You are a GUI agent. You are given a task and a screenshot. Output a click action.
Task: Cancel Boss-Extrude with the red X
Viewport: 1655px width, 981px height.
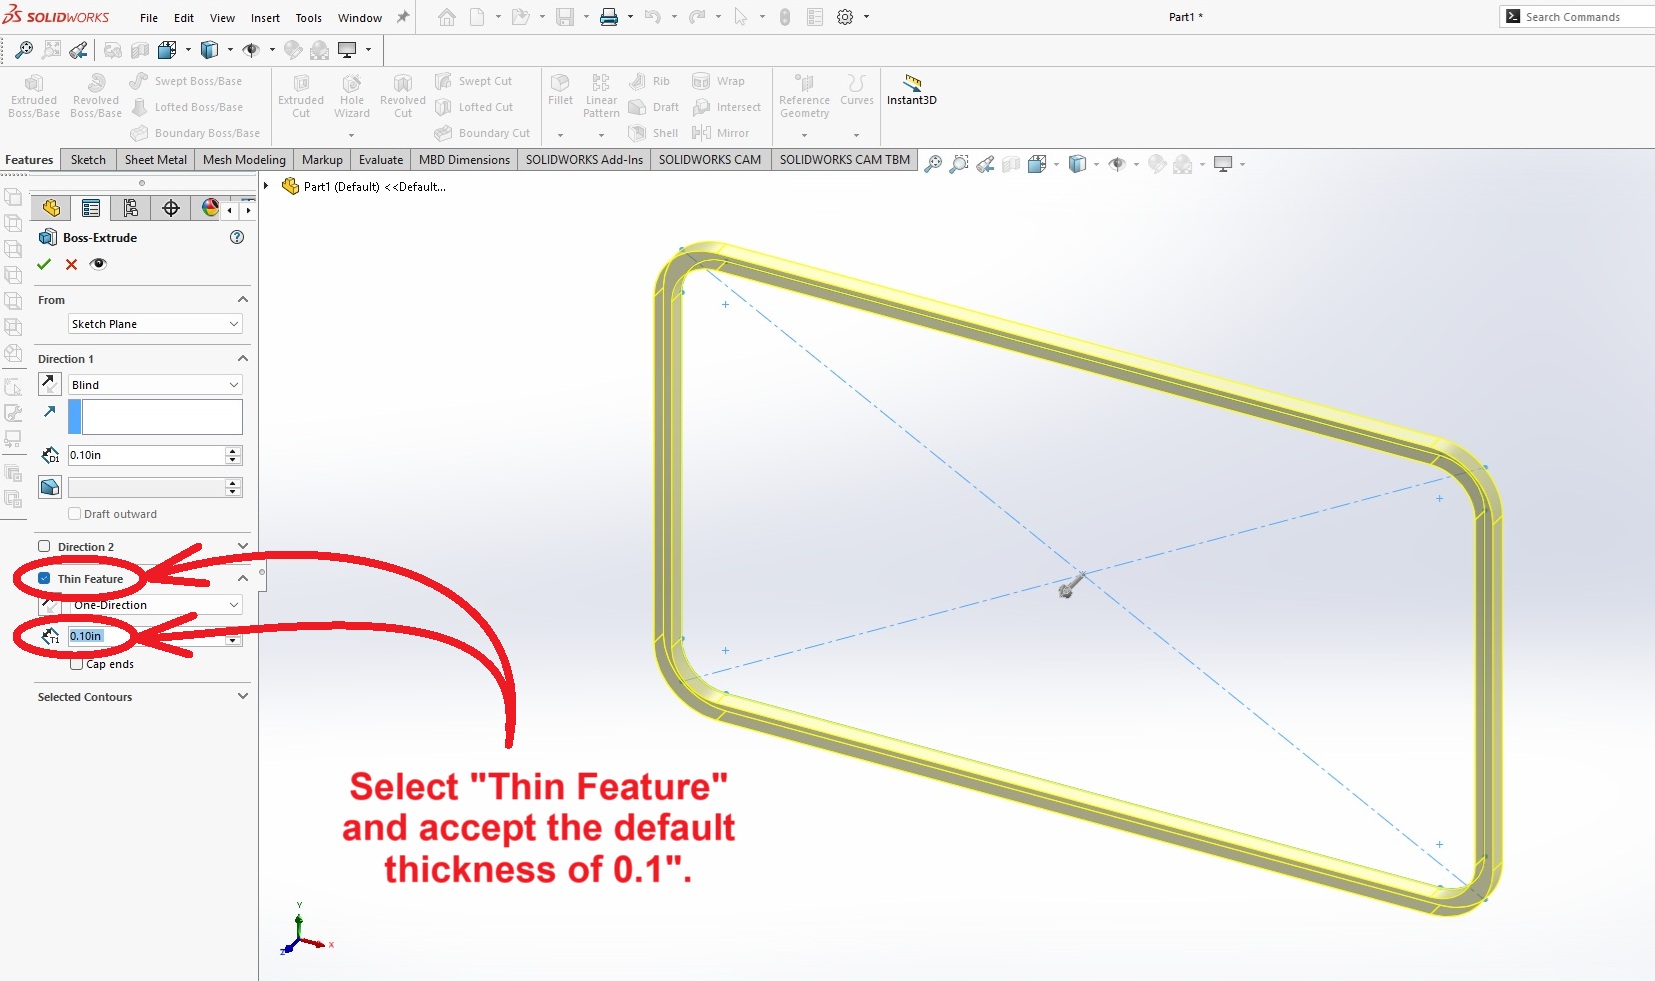[x=71, y=264]
